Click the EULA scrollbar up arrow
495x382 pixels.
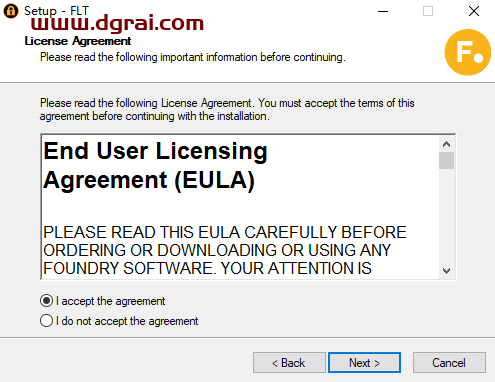coord(446,144)
